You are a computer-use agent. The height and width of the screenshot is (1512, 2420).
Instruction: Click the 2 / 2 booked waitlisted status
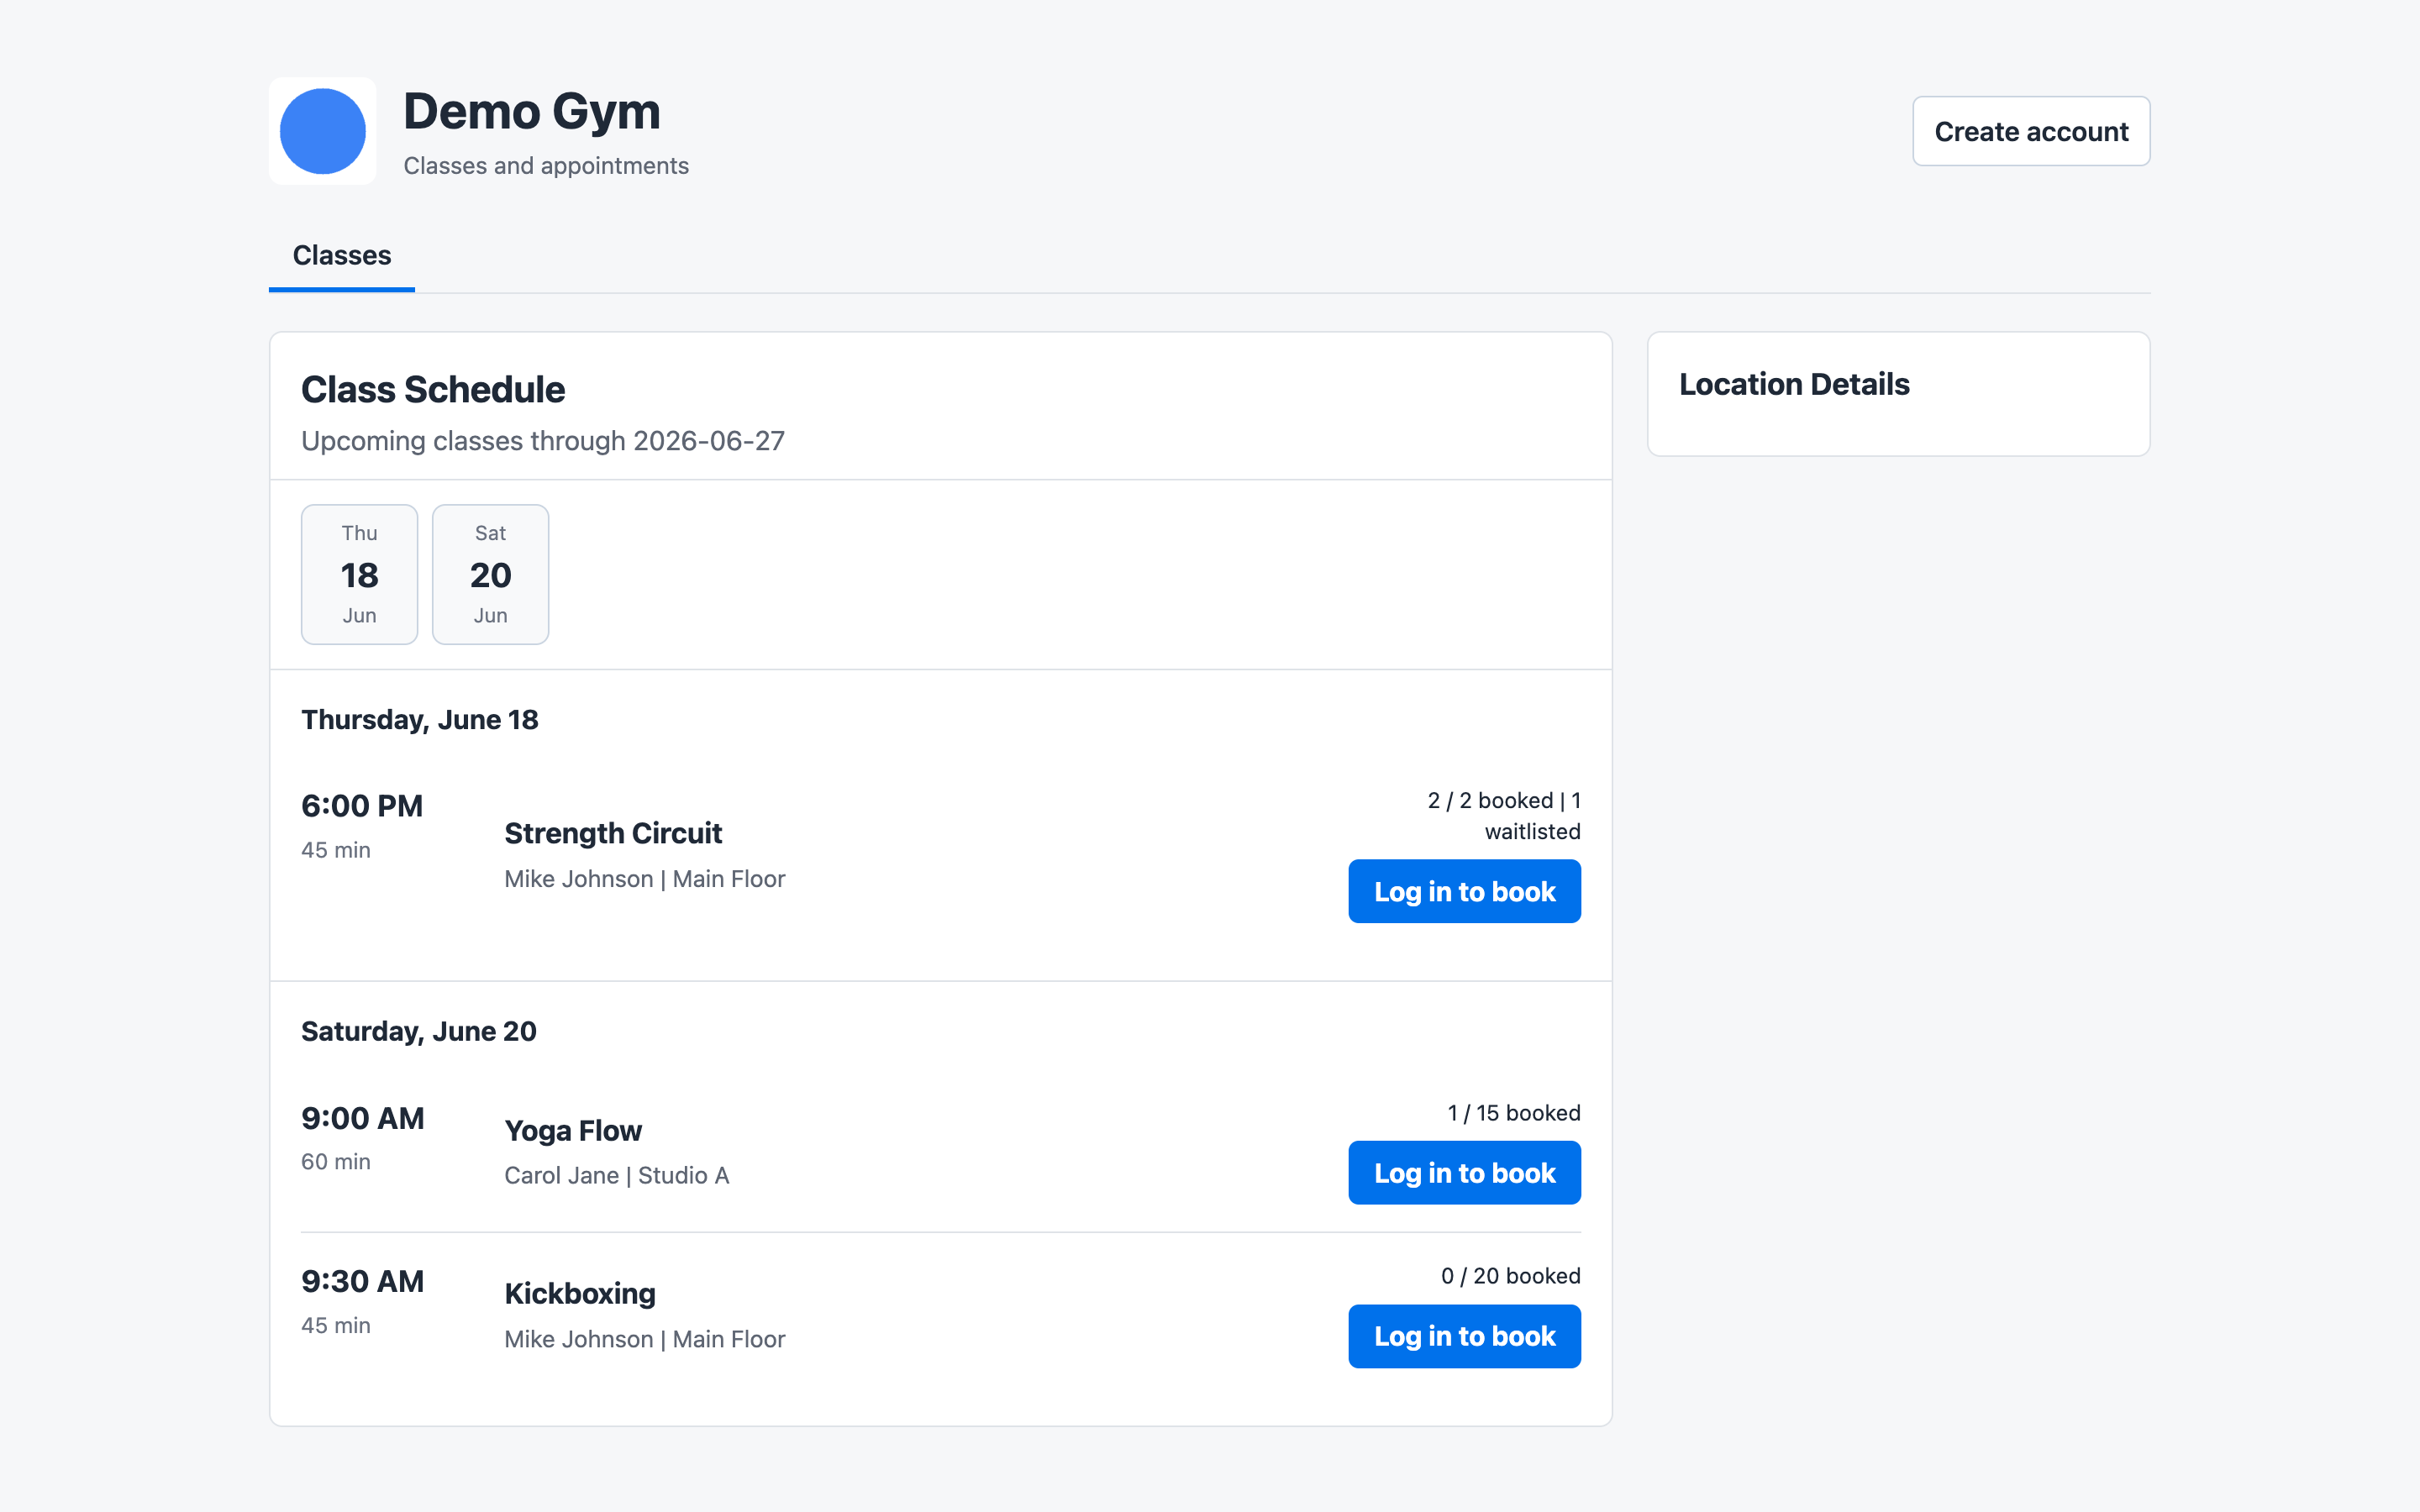coord(1504,816)
